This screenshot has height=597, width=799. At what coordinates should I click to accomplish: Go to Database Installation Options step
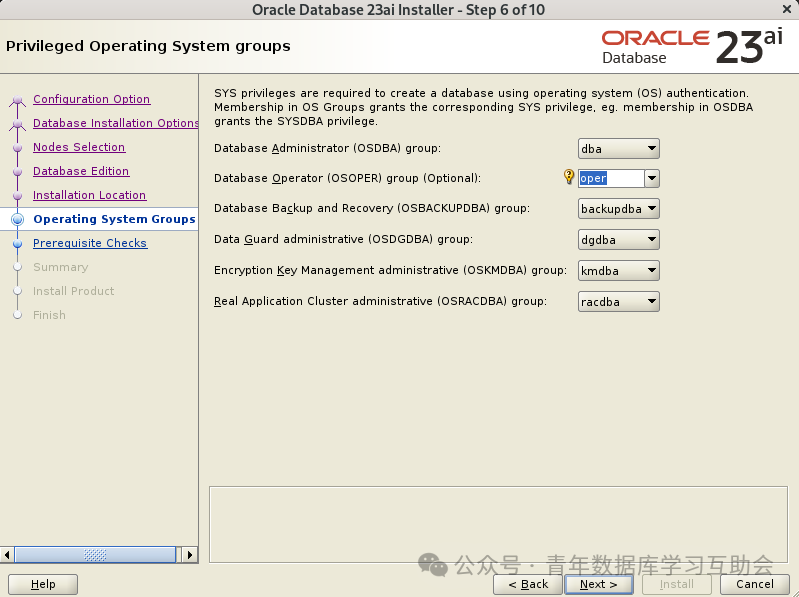(x=116, y=123)
